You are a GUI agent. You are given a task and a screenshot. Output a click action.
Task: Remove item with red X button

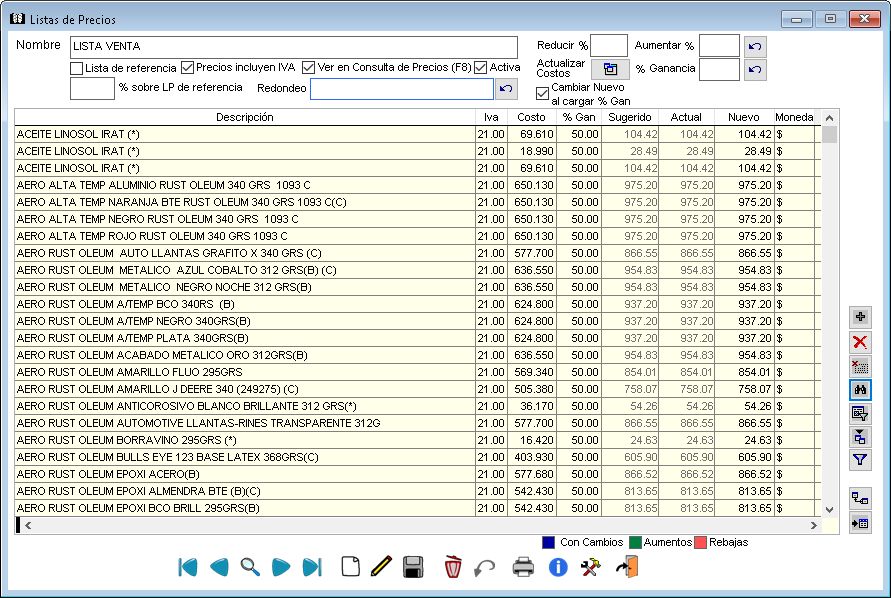coord(859,342)
